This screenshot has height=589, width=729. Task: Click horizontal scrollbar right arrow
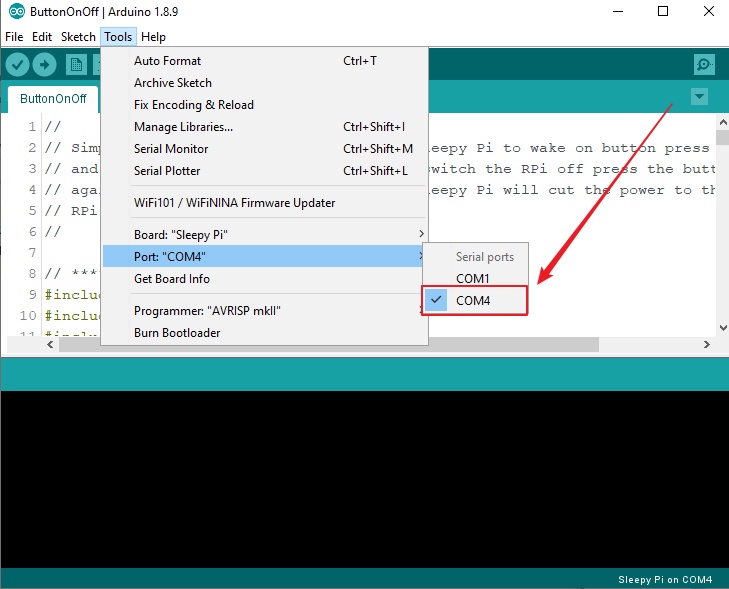707,344
